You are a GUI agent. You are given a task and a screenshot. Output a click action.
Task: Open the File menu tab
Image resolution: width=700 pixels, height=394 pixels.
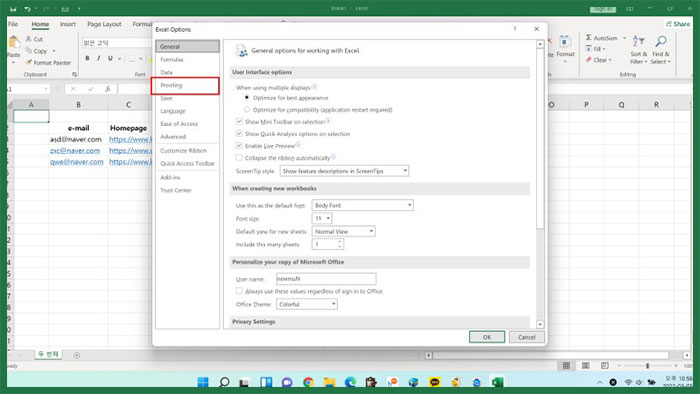coord(13,24)
